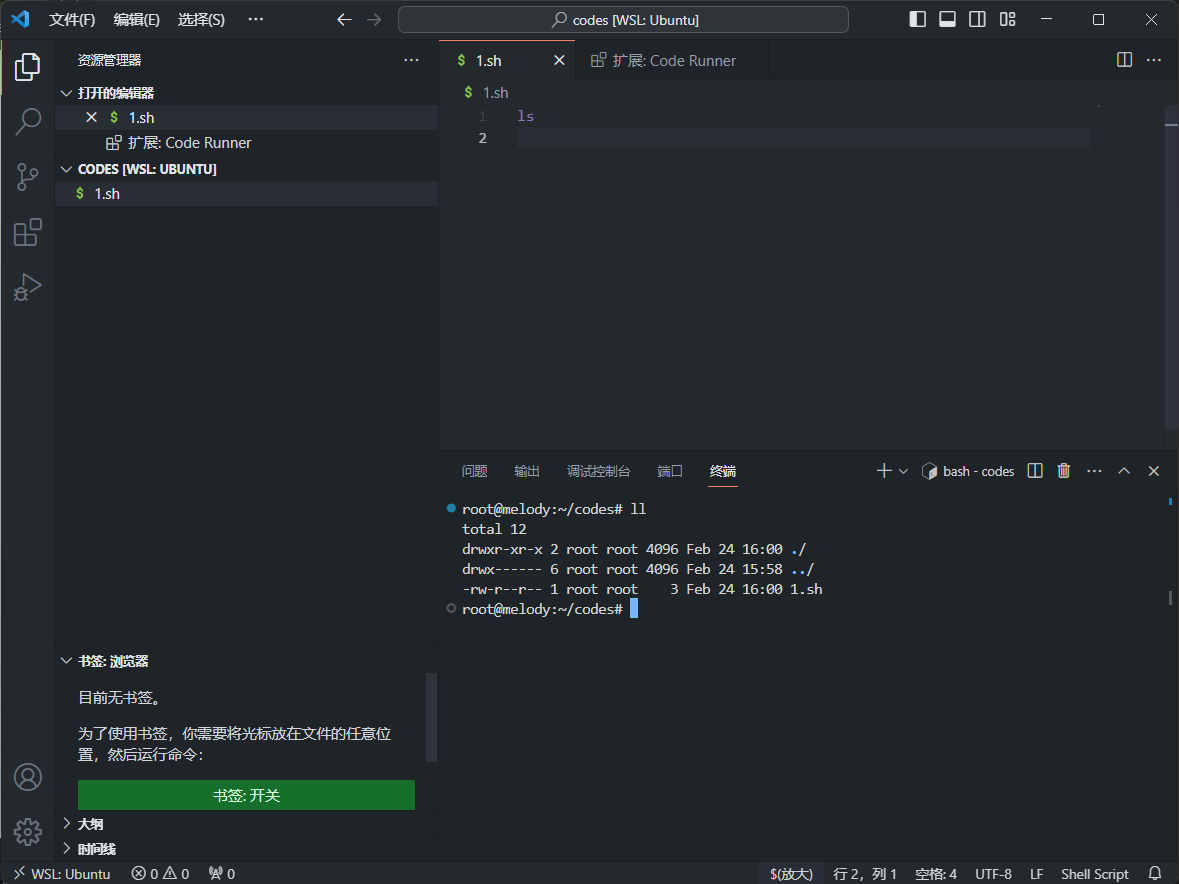Viewport: 1179px width, 884px height.
Task: Collapse the 书签: 浏览器 section
Action: 247,661
